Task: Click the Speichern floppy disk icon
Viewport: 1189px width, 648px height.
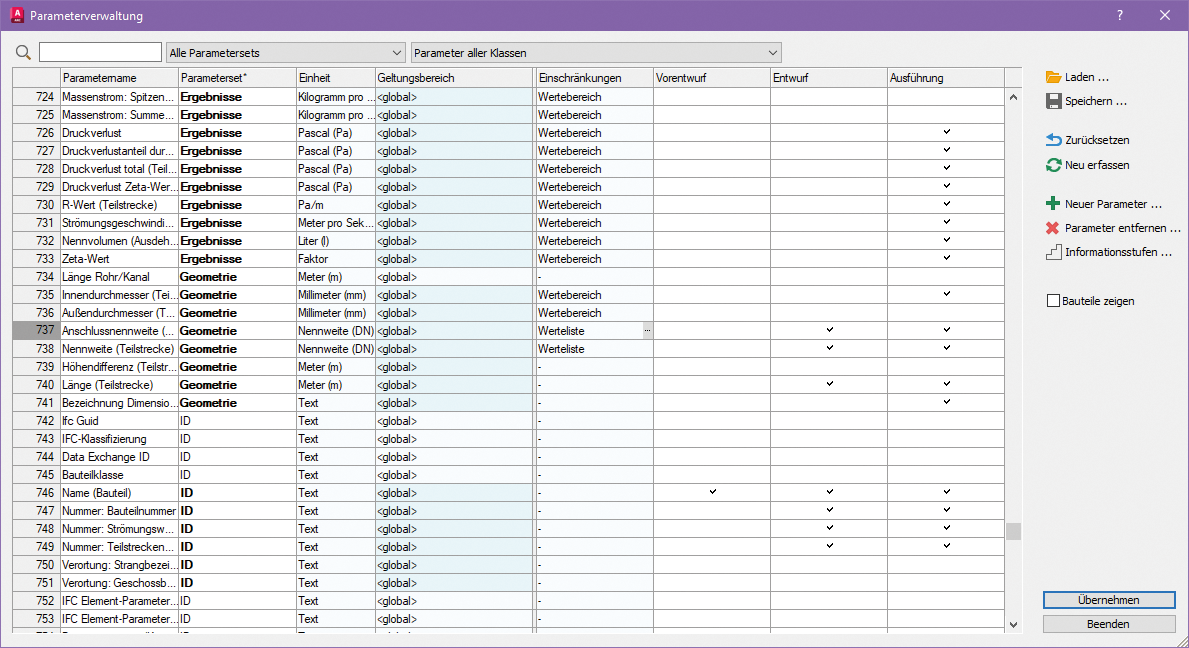Action: (x=1053, y=101)
